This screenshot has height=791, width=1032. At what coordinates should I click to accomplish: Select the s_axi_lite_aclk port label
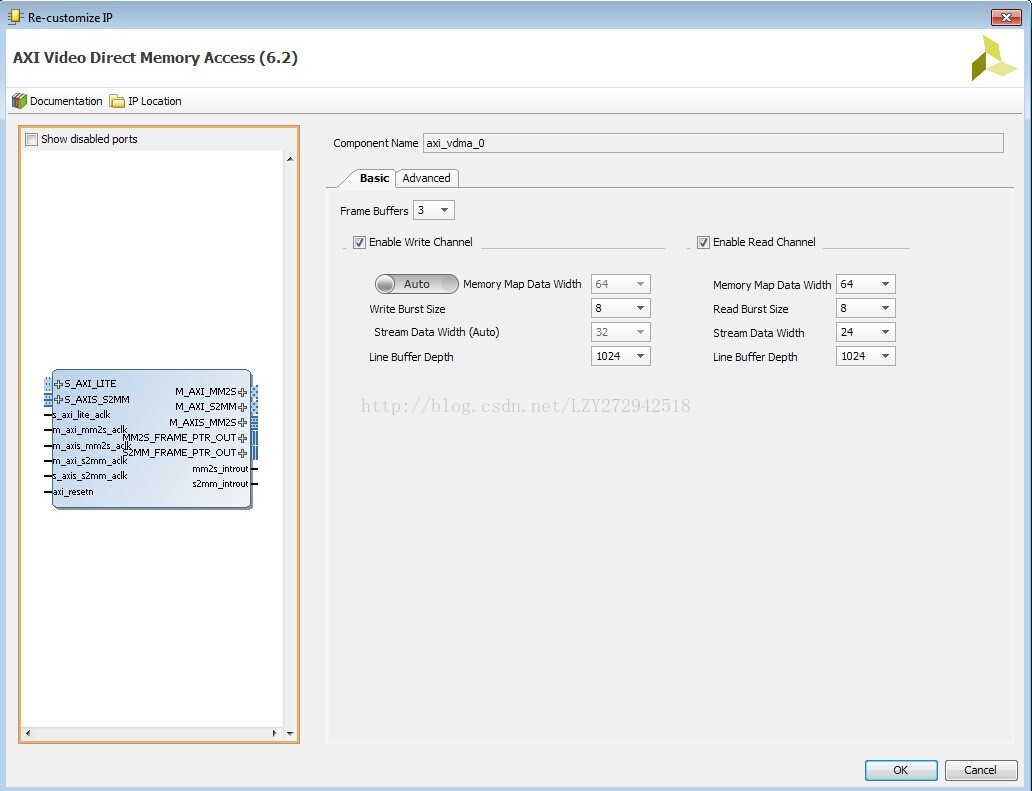point(82,415)
